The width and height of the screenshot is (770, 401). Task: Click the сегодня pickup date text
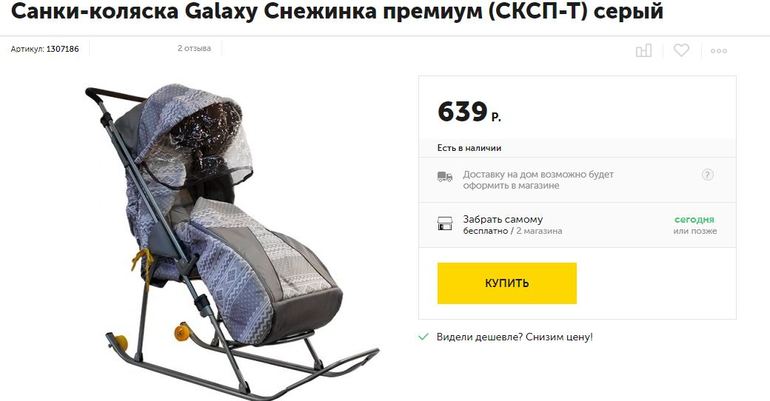(x=694, y=219)
